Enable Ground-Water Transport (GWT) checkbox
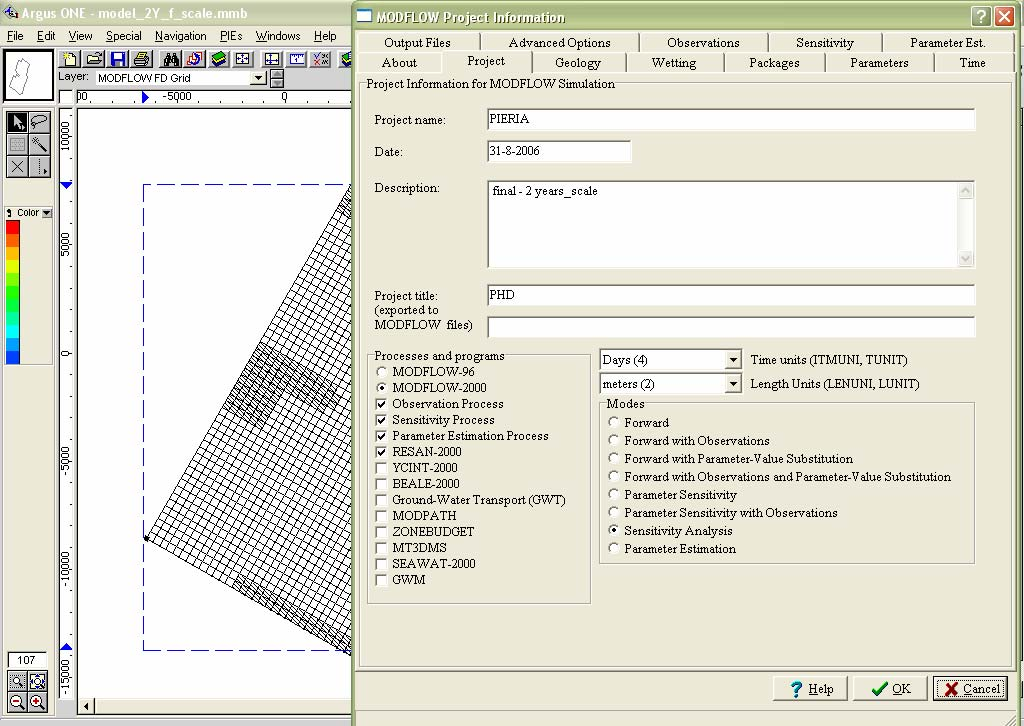This screenshot has height=726, width=1024. pos(381,499)
